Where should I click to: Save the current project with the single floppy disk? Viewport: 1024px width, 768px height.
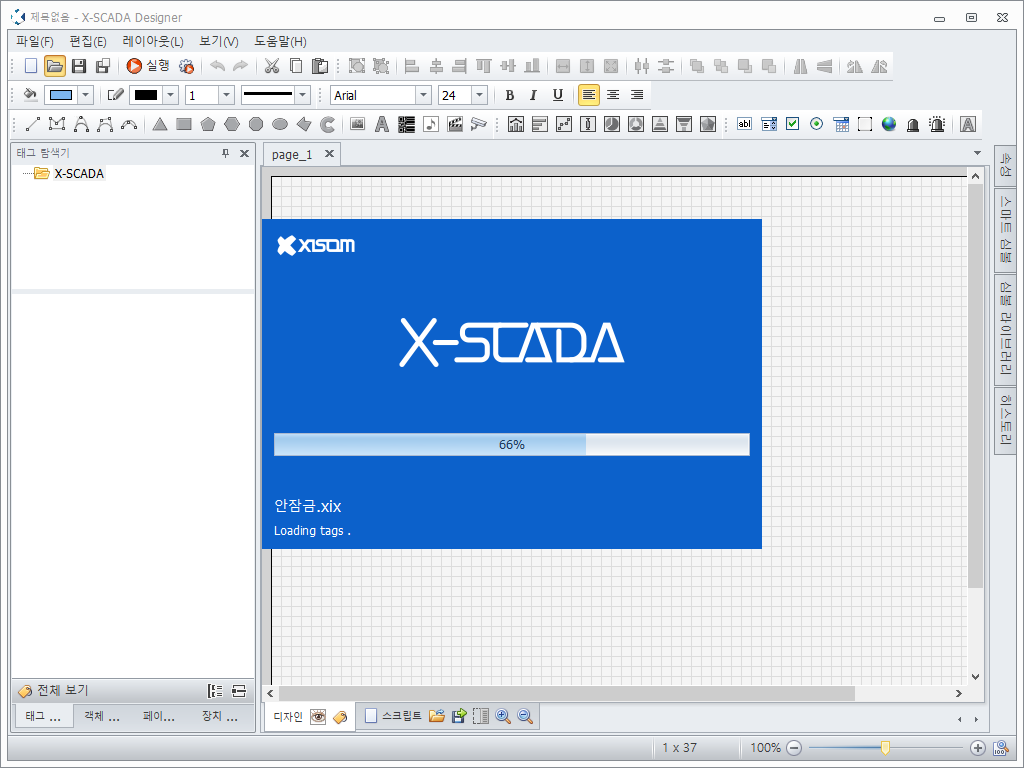[x=79, y=66]
